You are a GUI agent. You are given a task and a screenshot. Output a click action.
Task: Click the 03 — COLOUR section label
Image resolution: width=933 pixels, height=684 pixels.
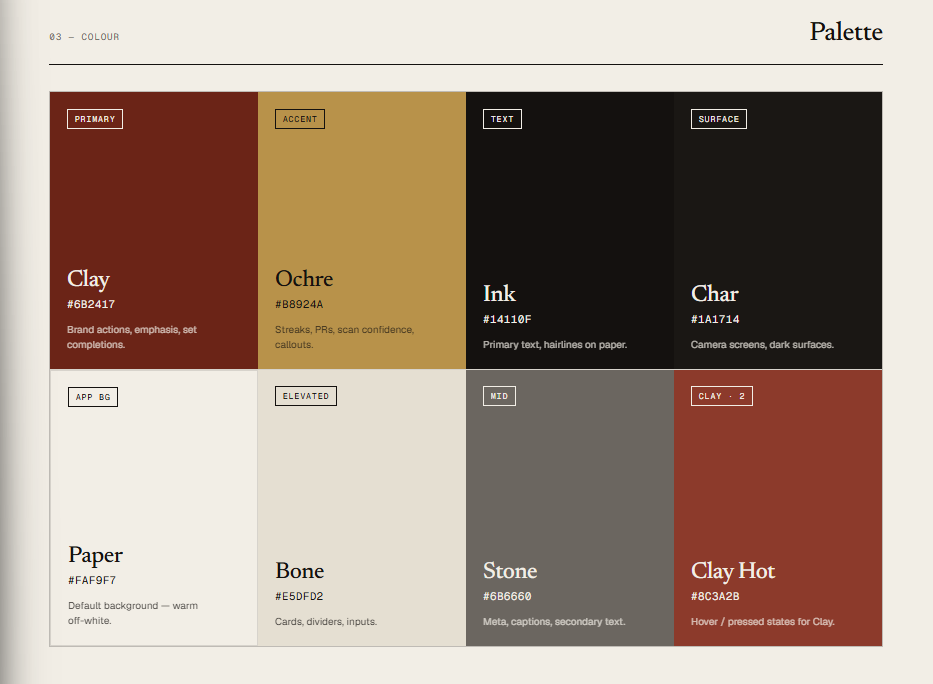click(x=84, y=37)
